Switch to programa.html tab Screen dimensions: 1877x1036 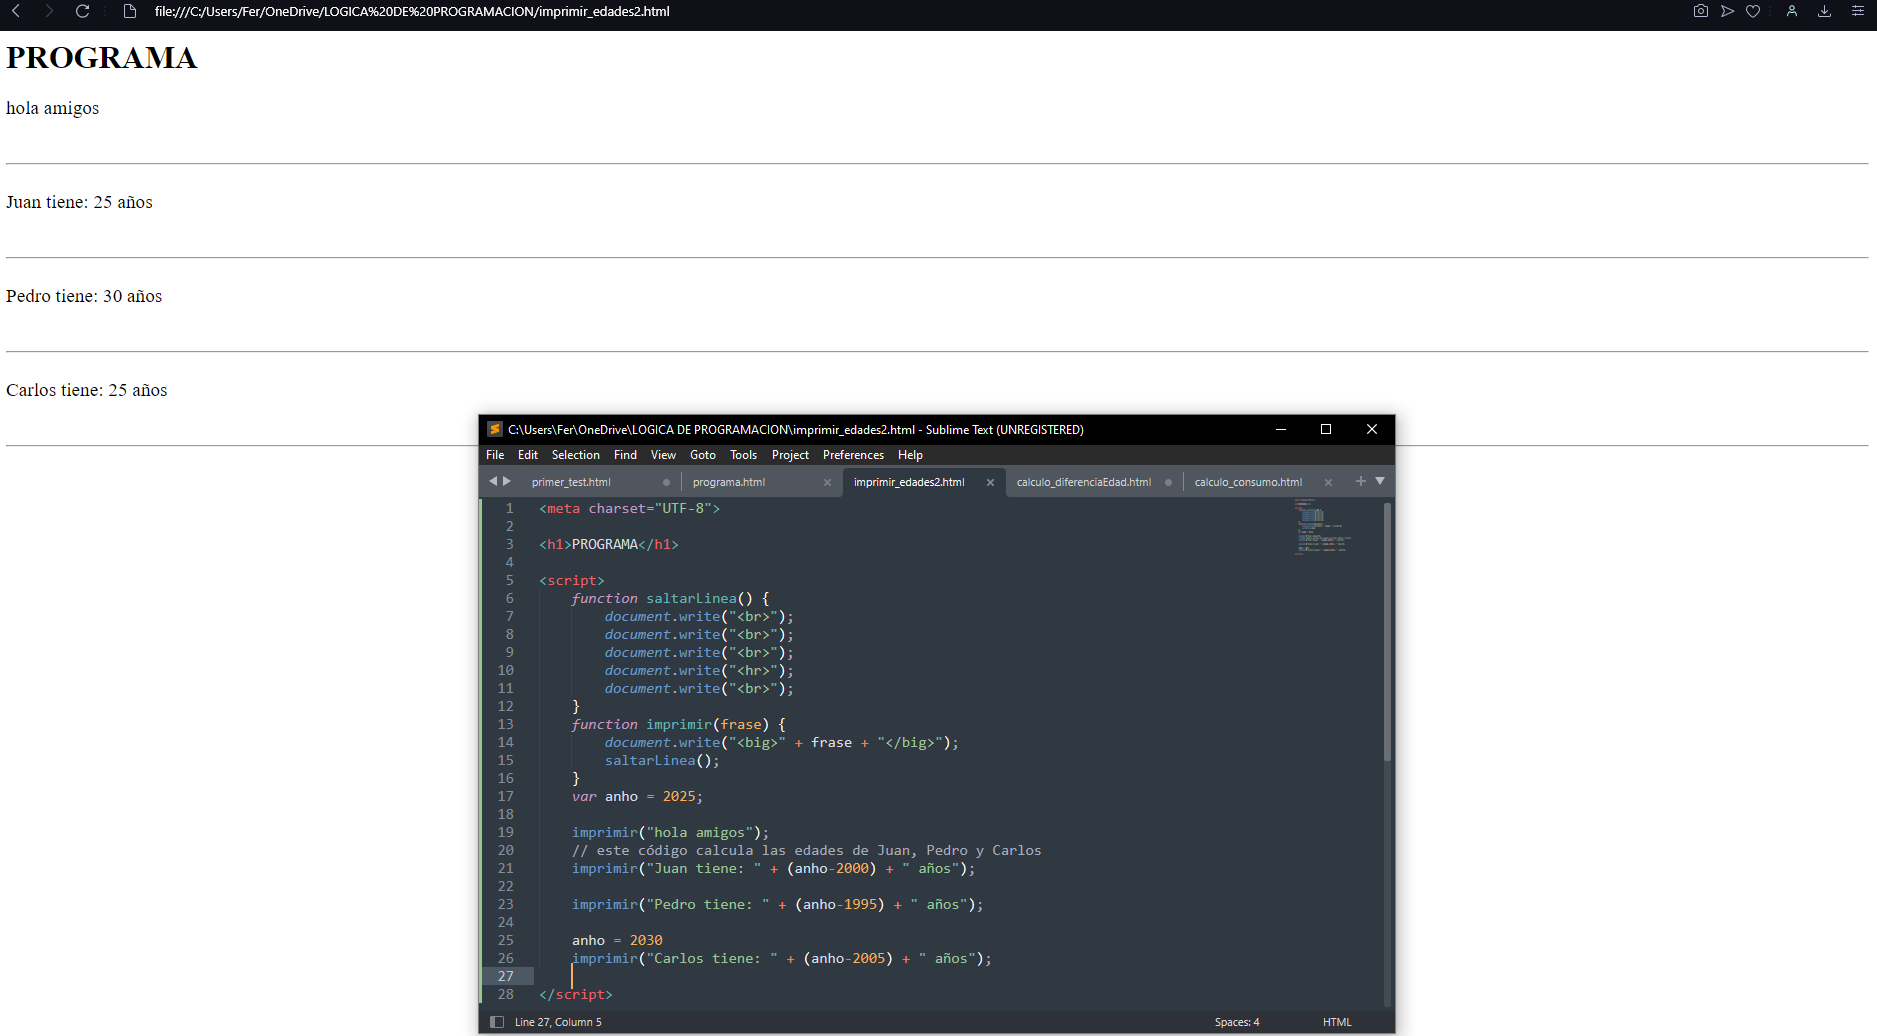[729, 482]
